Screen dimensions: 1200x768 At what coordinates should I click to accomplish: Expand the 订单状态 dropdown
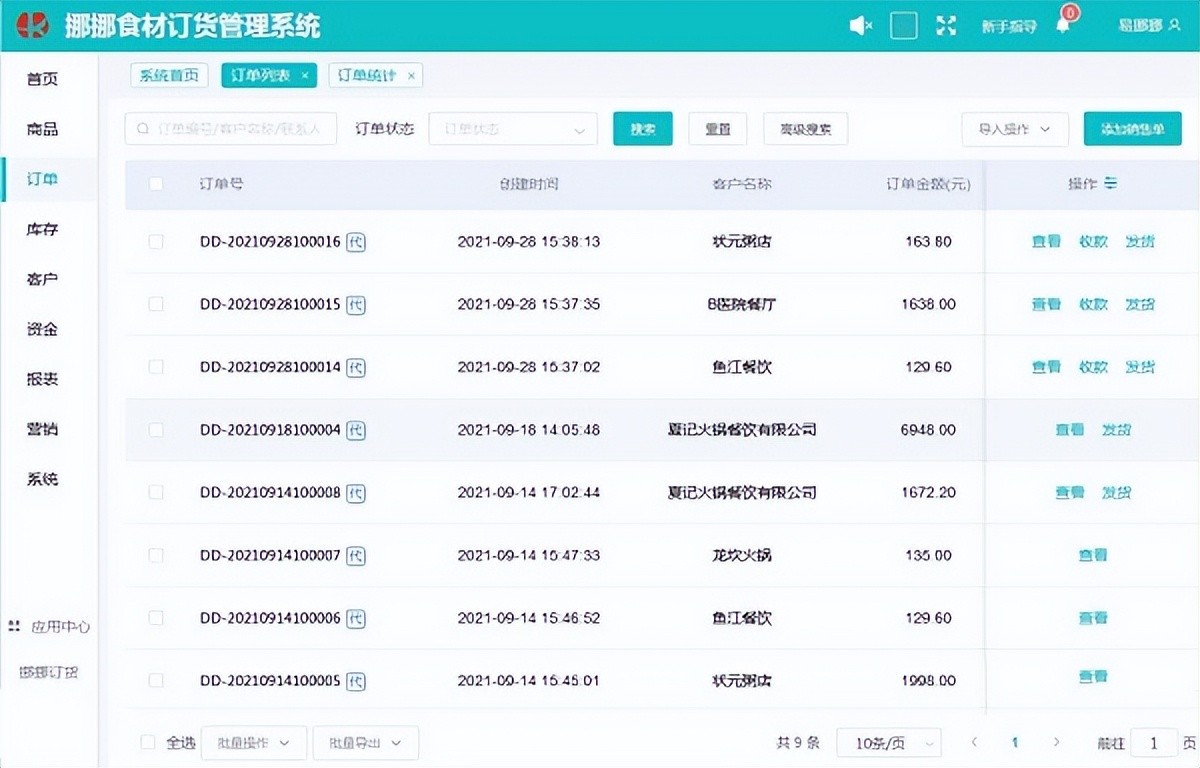point(512,129)
